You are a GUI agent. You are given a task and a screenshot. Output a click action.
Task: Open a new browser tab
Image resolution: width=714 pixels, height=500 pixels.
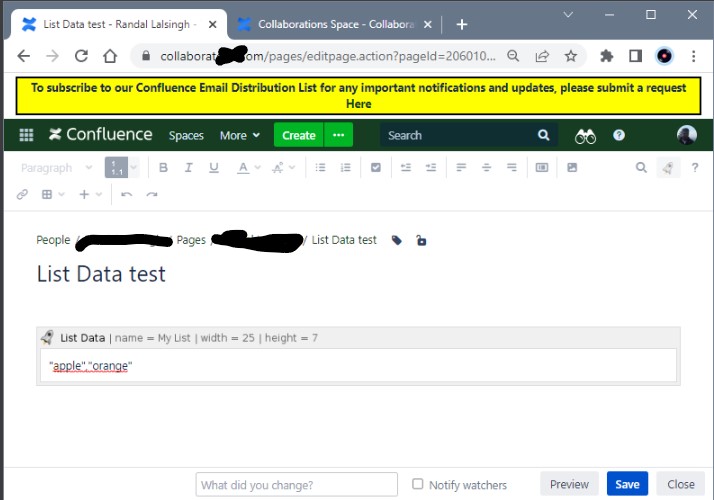pyautogui.click(x=462, y=25)
